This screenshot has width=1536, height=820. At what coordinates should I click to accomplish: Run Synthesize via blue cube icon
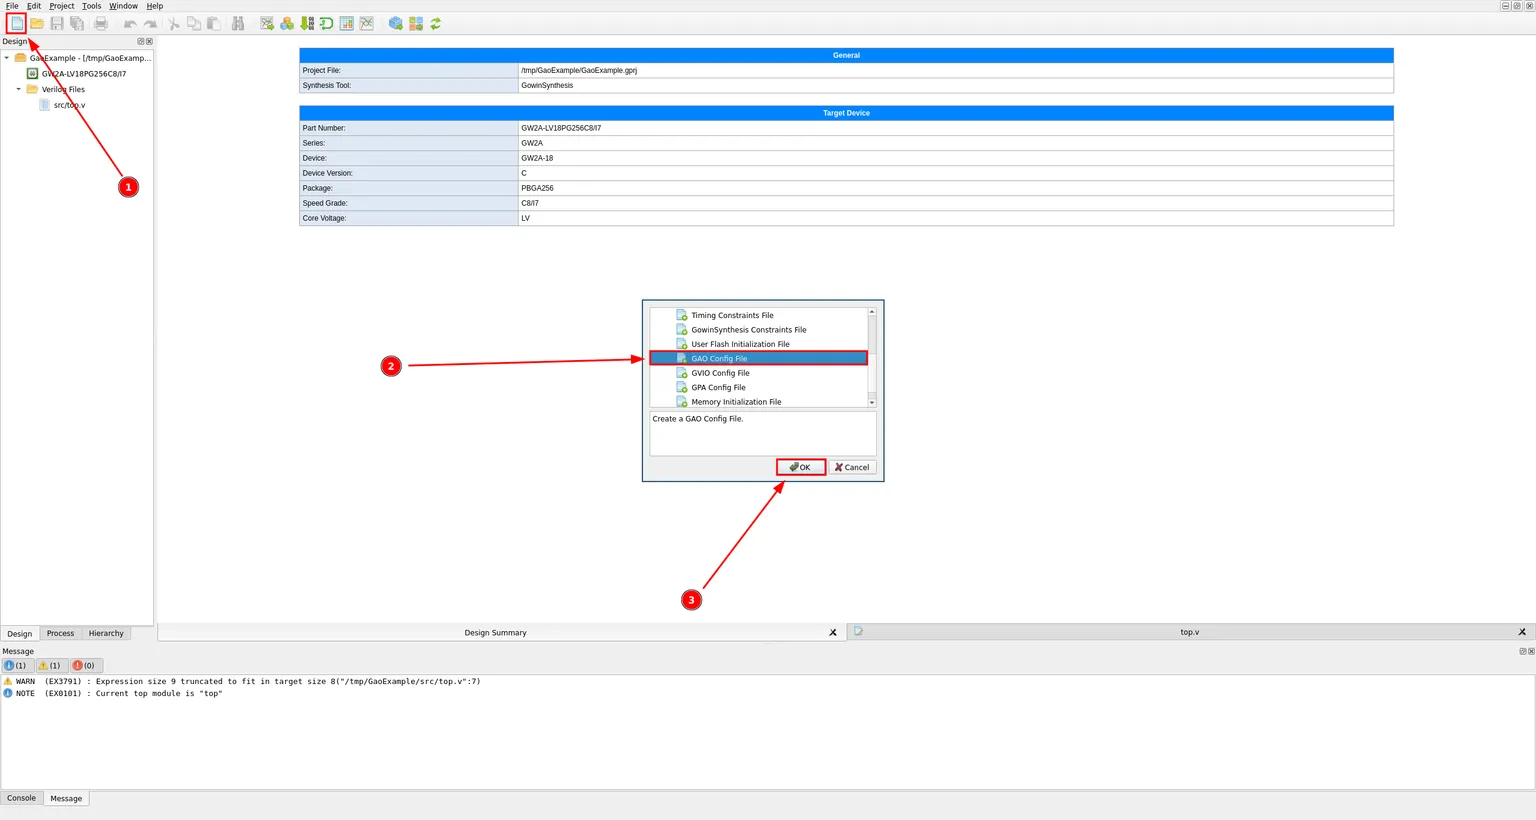point(396,23)
